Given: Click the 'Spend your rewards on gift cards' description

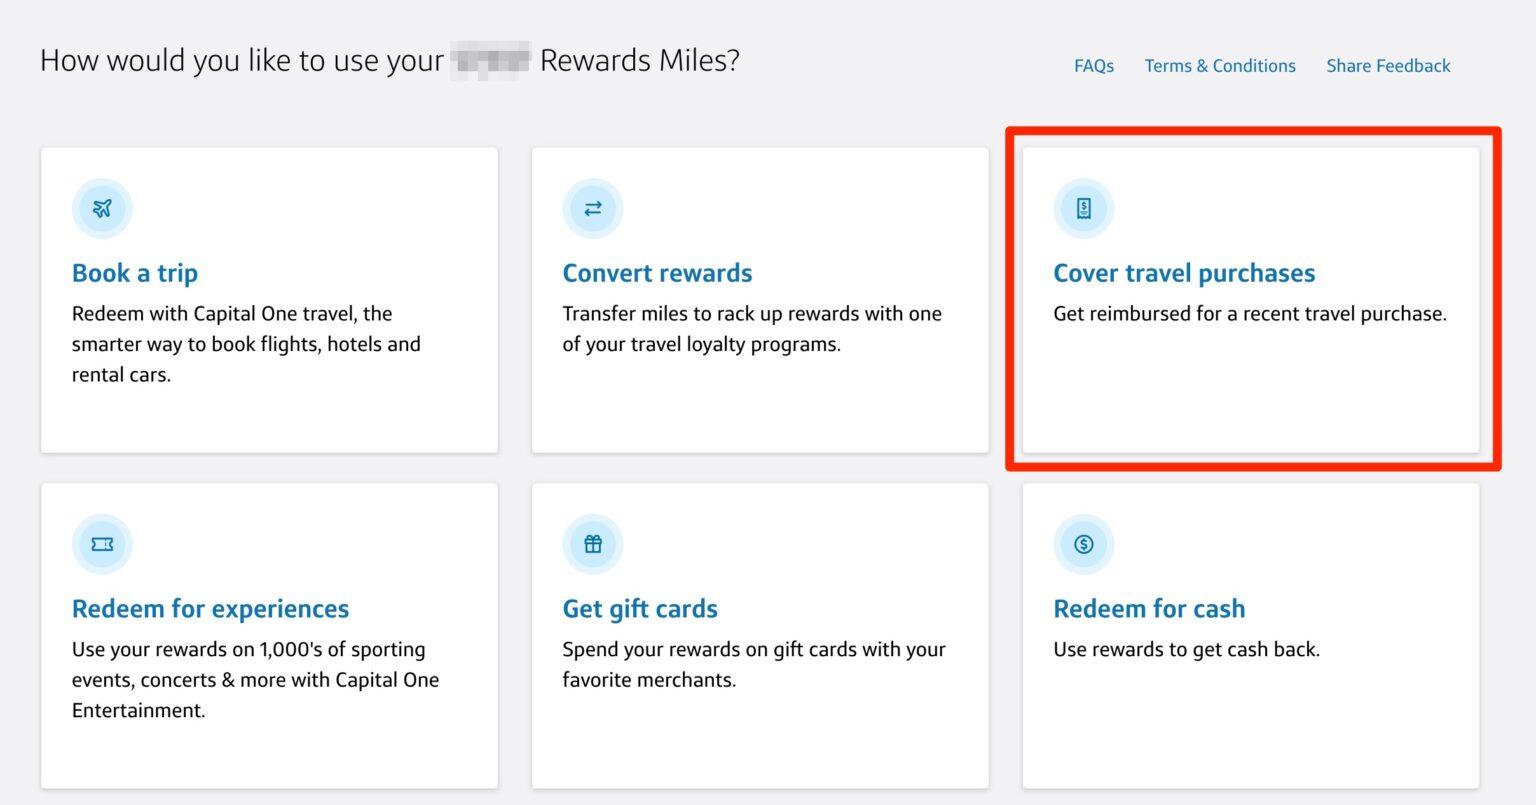Looking at the screenshot, I should coord(753,664).
